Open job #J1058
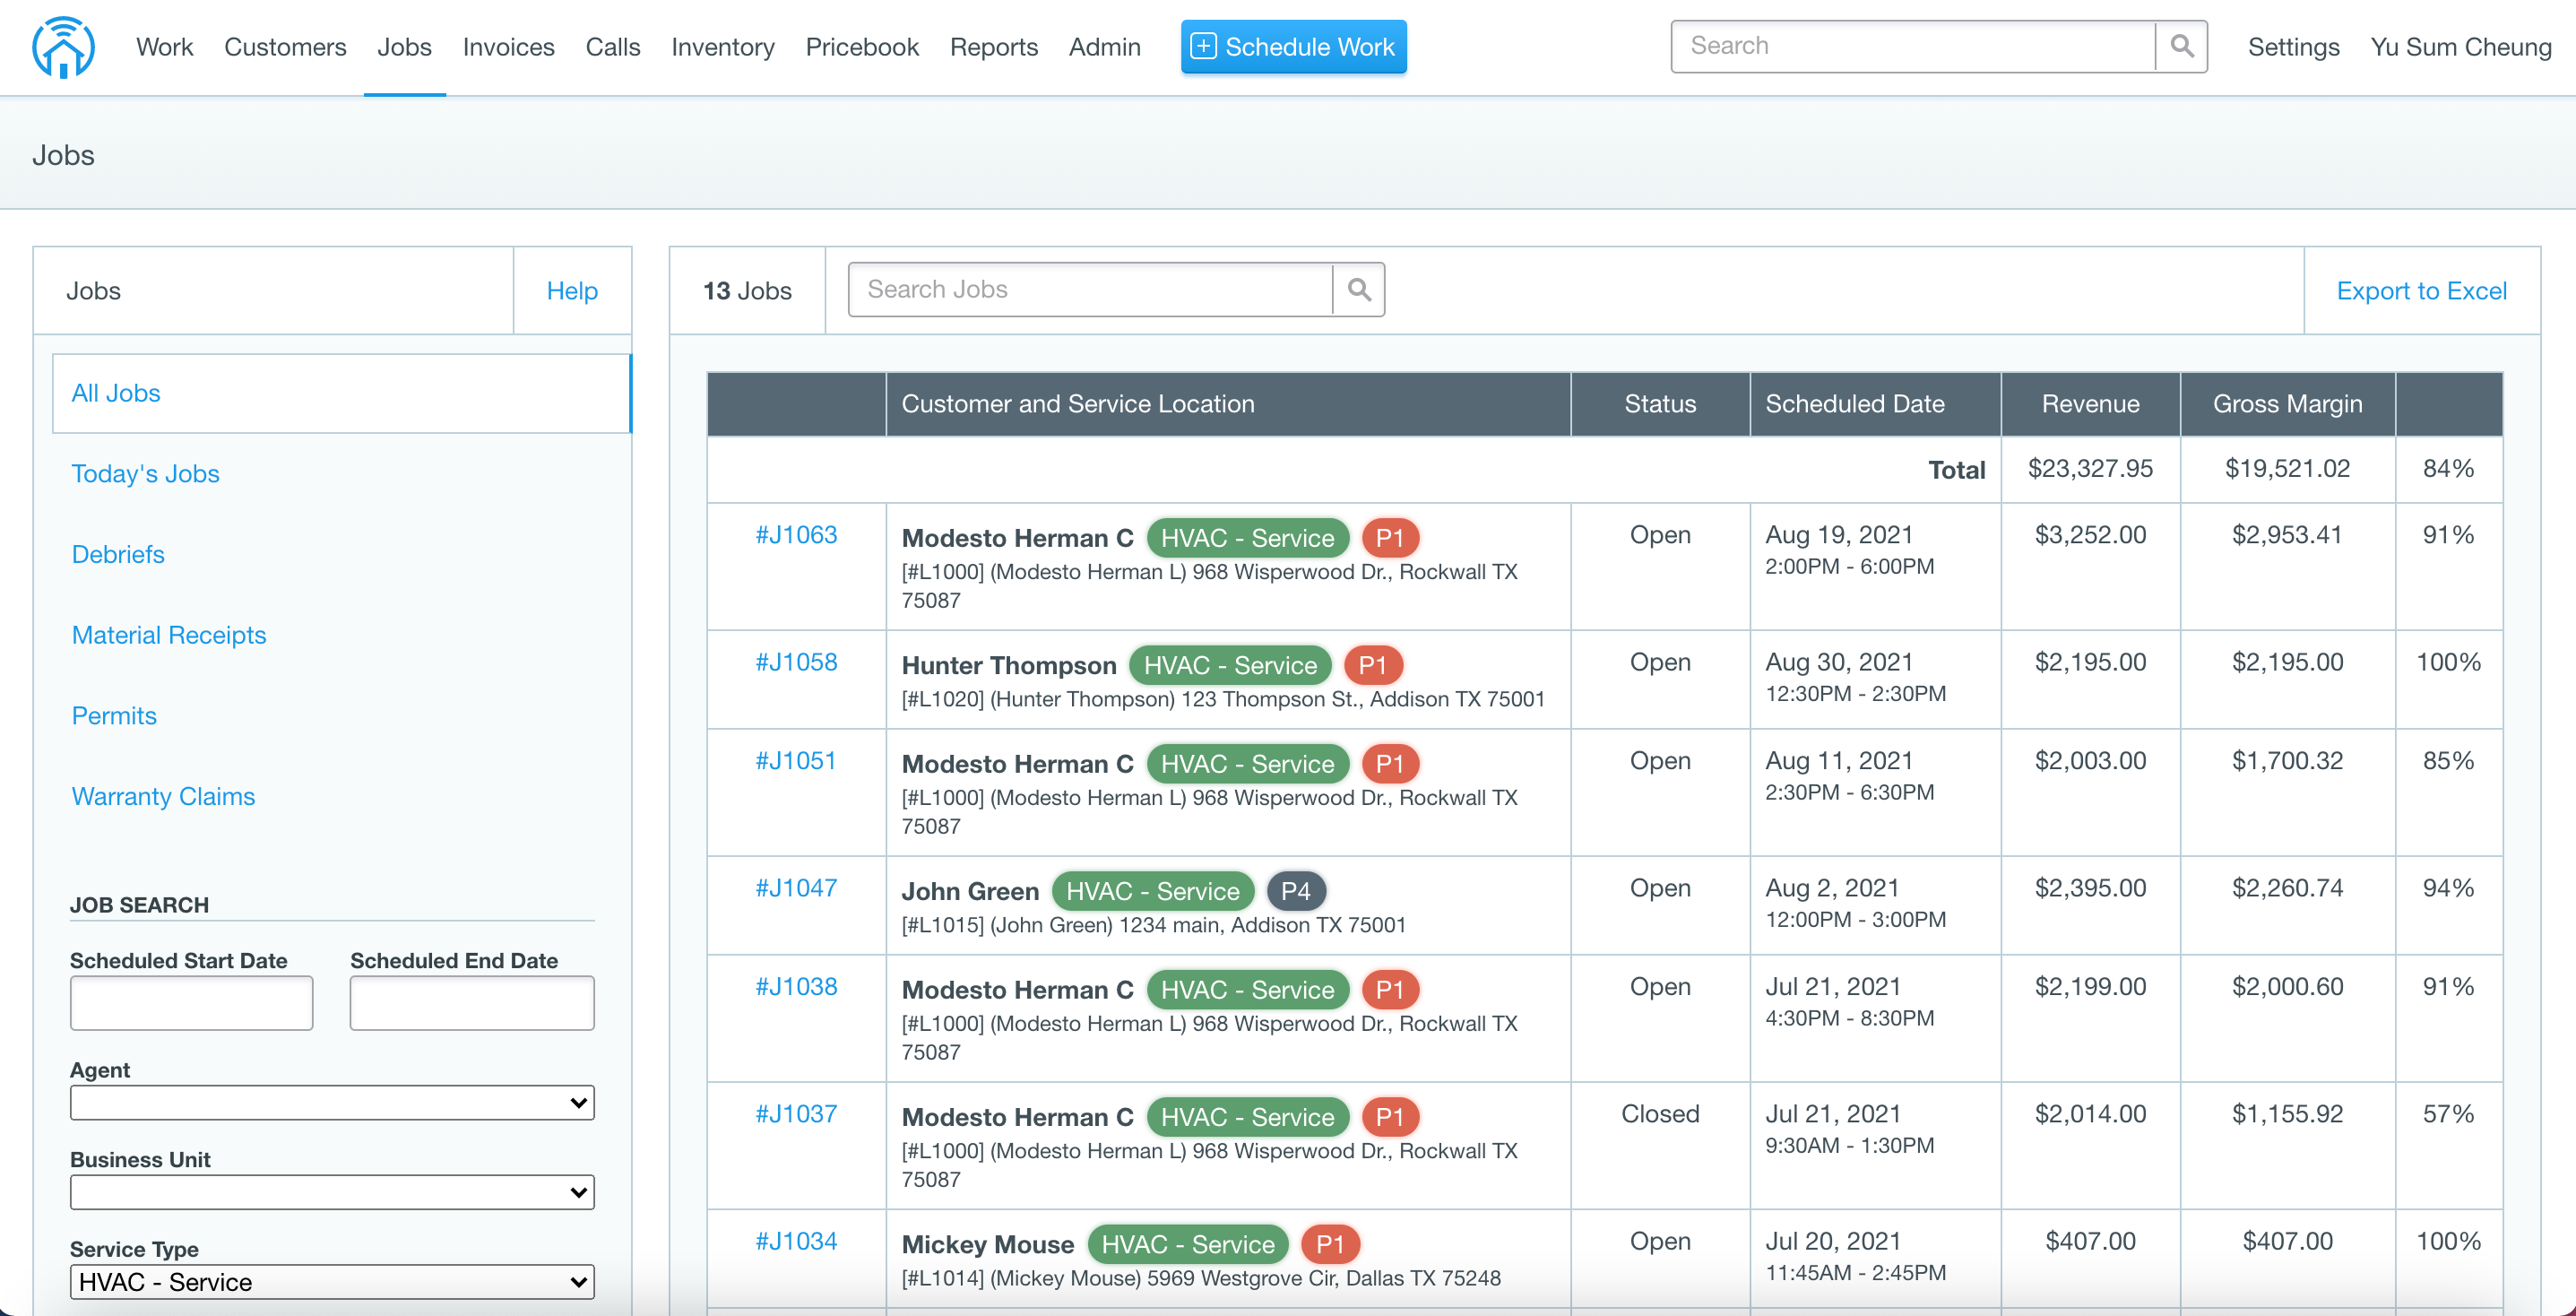Image resolution: width=2576 pixels, height=1316 pixels. click(796, 662)
